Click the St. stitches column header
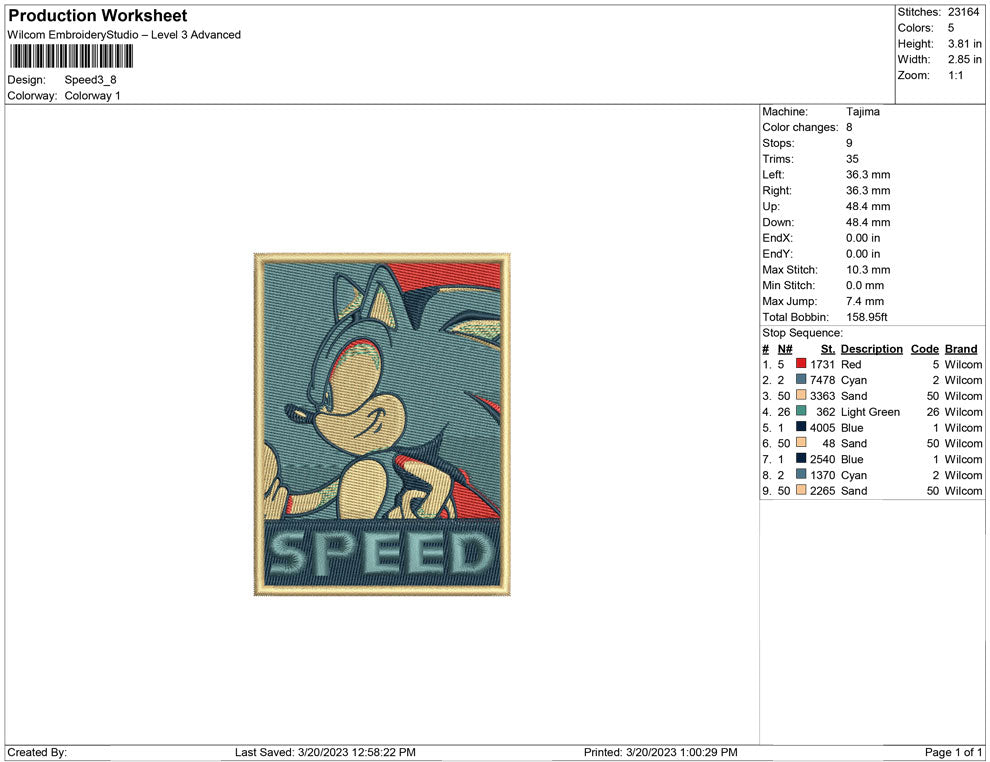990x762 pixels. click(827, 348)
